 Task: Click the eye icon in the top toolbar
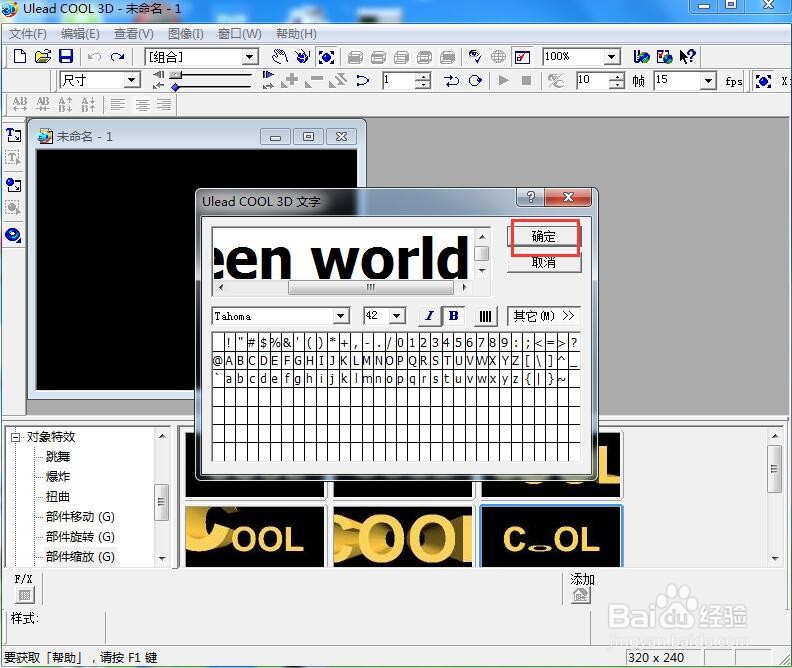click(474, 57)
